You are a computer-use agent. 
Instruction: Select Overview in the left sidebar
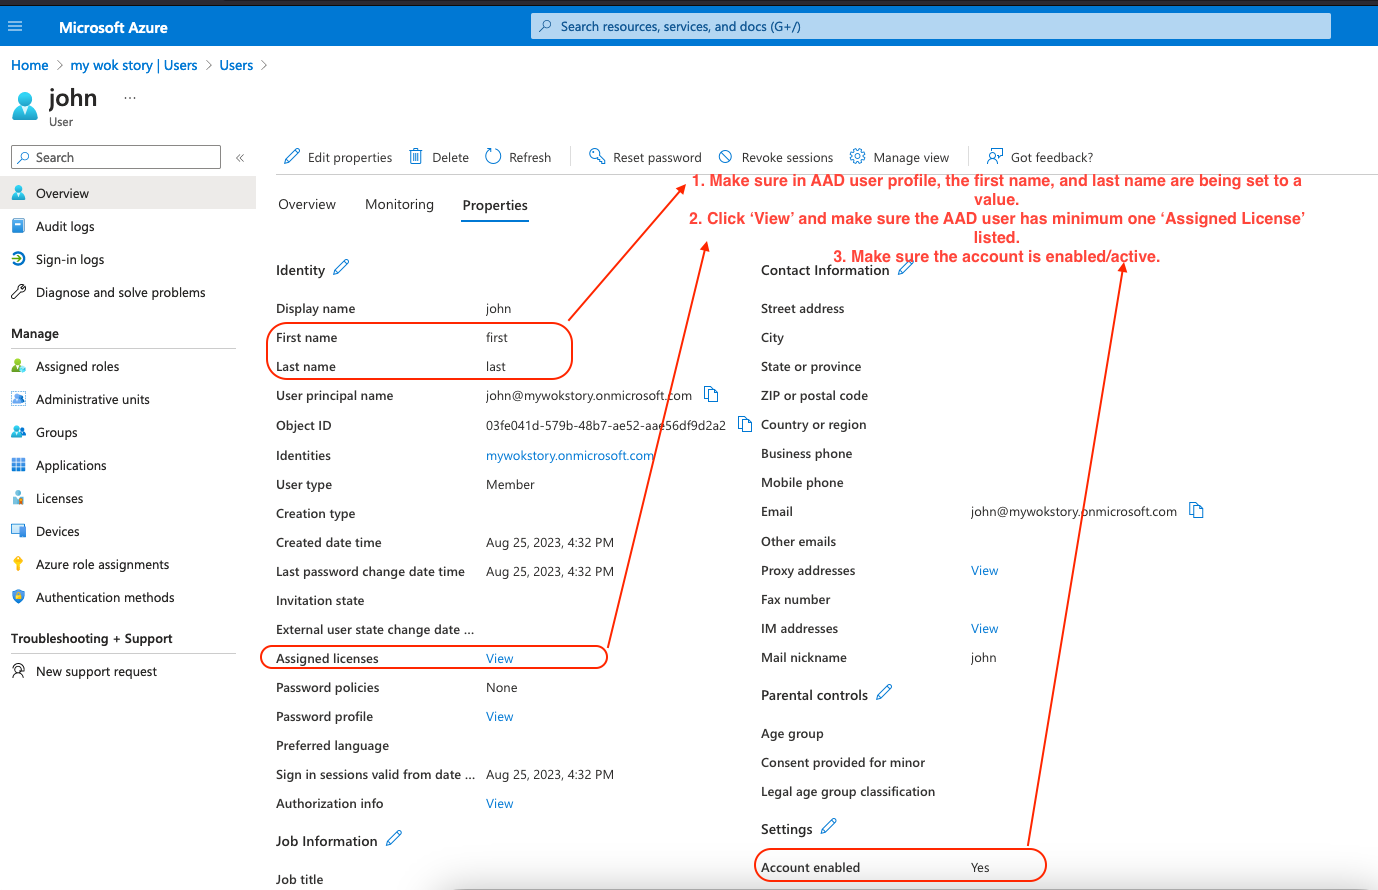128,193
